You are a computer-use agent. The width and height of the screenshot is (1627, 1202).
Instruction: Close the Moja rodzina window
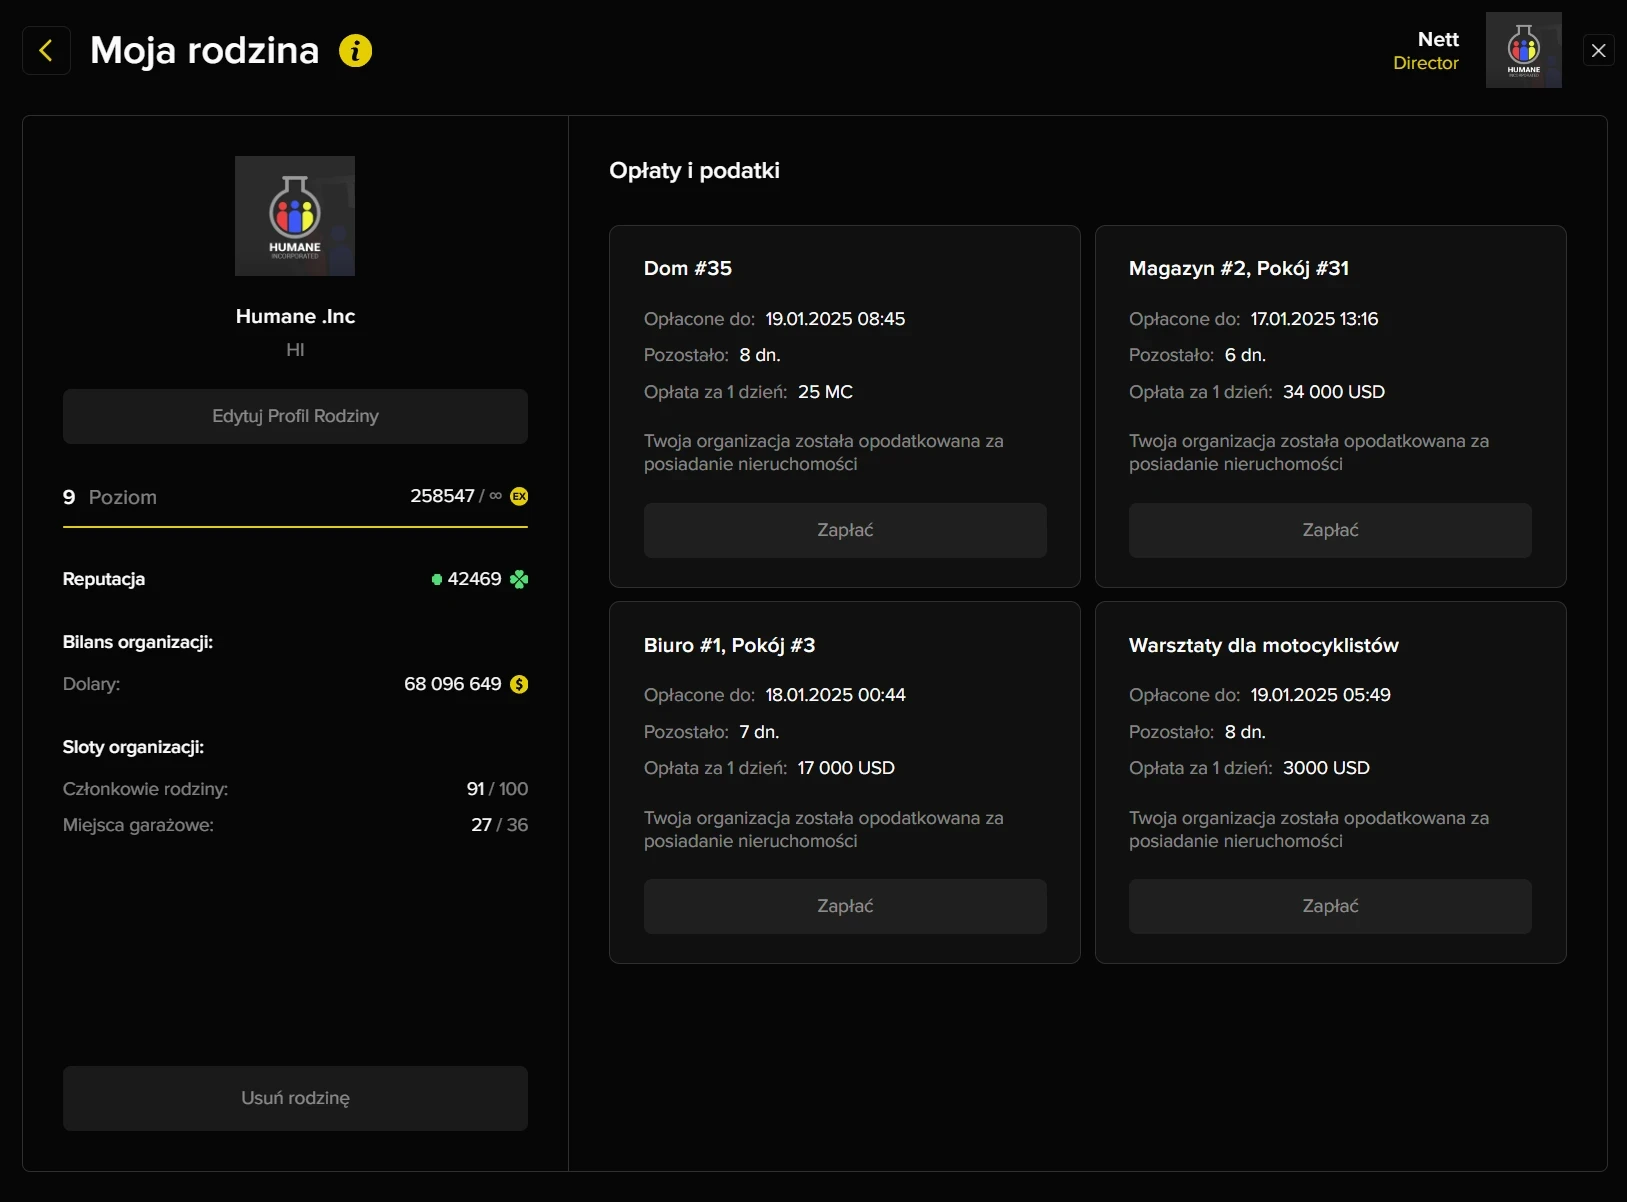tap(1598, 50)
